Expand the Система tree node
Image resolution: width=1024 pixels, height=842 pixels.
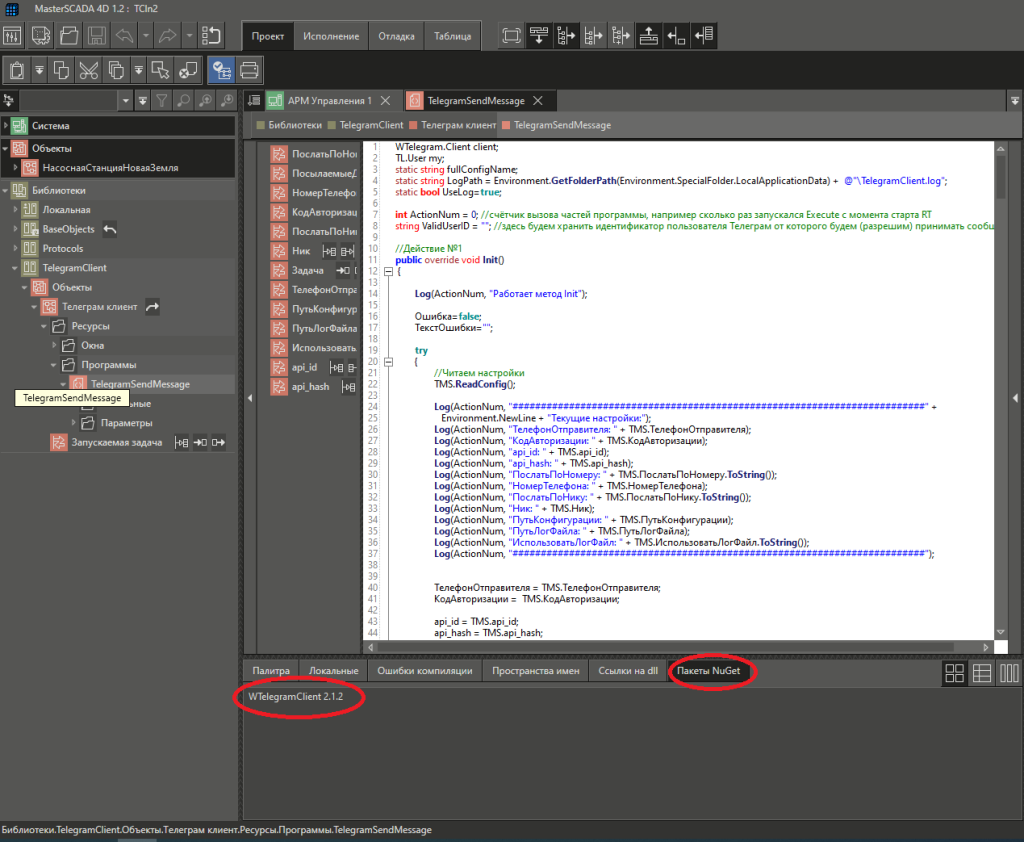[6, 126]
